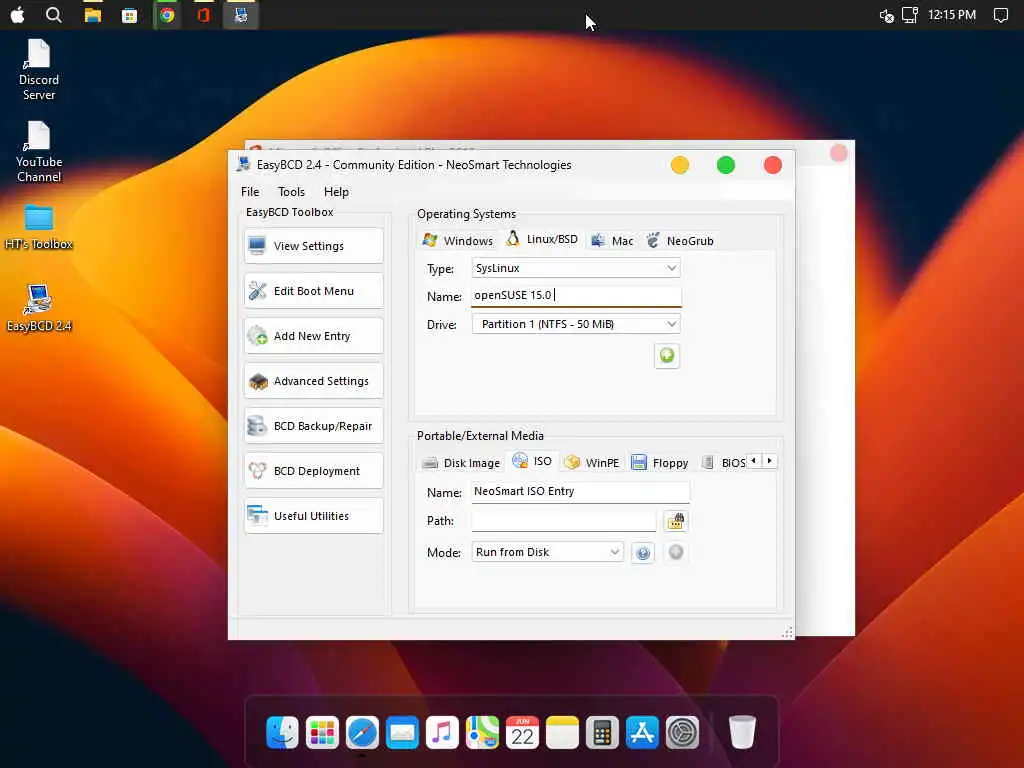The height and width of the screenshot is (768, 1024).
Task: Switch to the Mac tab
Action: point(612,240)
